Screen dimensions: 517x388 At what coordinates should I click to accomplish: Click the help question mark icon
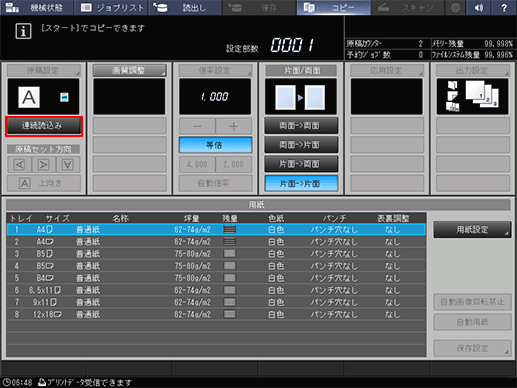pyautogui.click(x=504, y=8)
